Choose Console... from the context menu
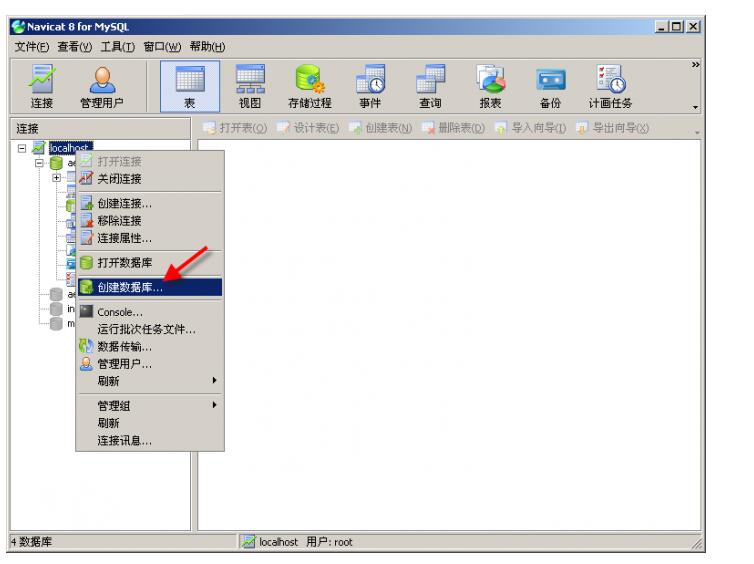Image resolution: width=754 pixels, height=564 pixels. [150, 312]
